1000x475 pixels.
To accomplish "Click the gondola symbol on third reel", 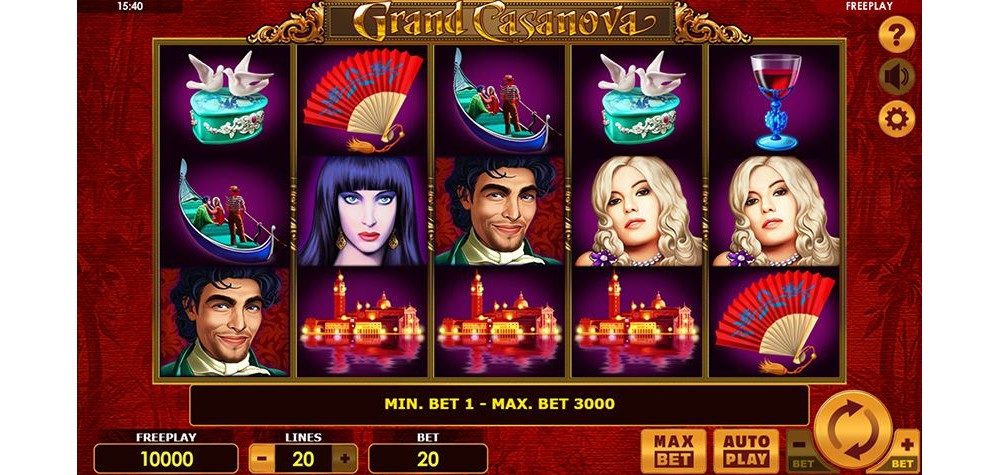I will (x=499, y=99).
